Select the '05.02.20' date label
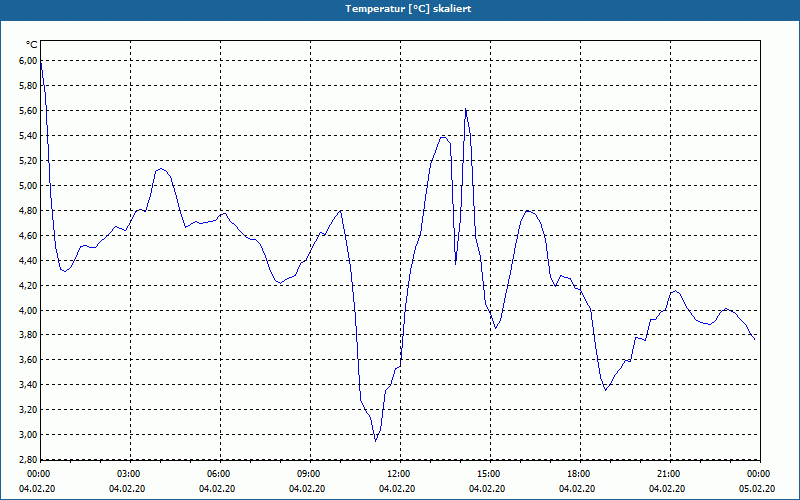This screenshot has width=800, height=500. pos(757,489)
